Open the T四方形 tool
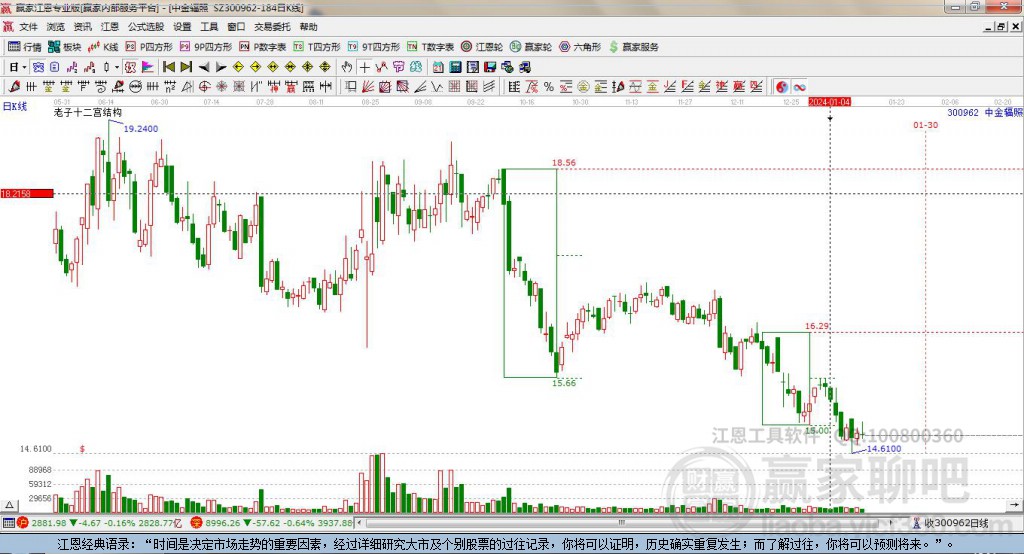 317,47
